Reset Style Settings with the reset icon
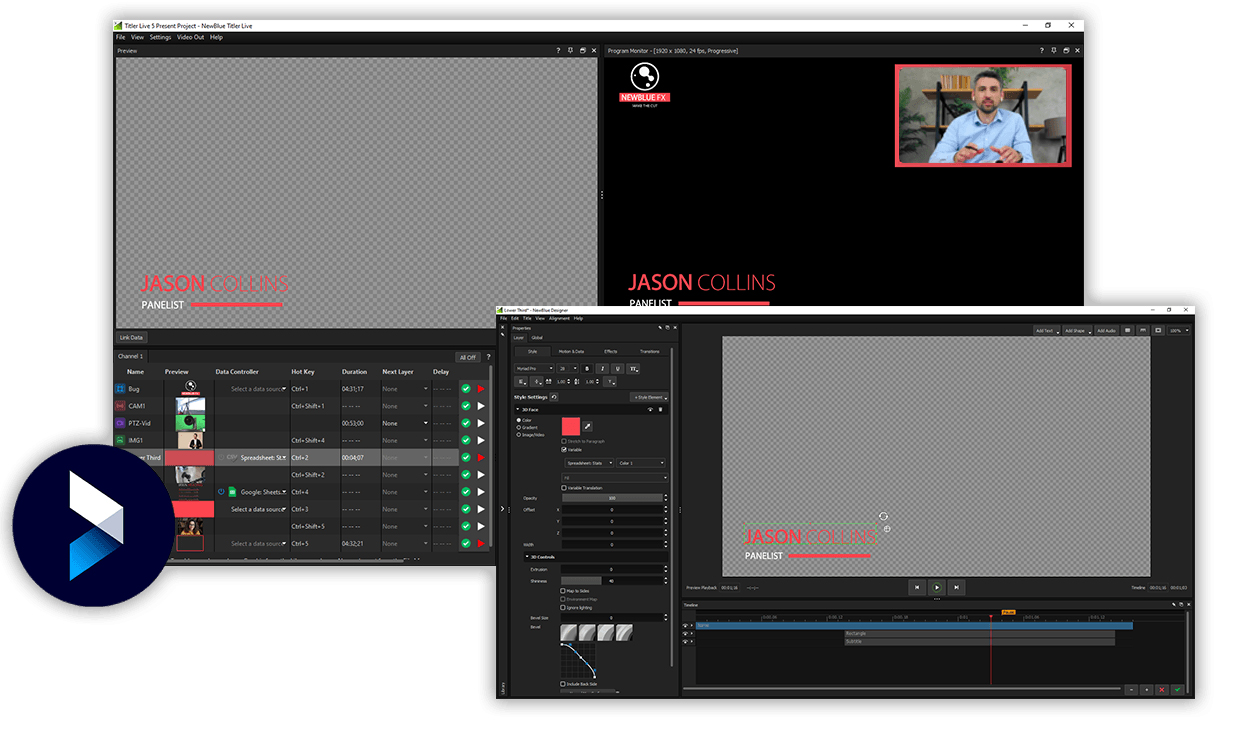Screen dimensions: 1260x729 point(554,397)
